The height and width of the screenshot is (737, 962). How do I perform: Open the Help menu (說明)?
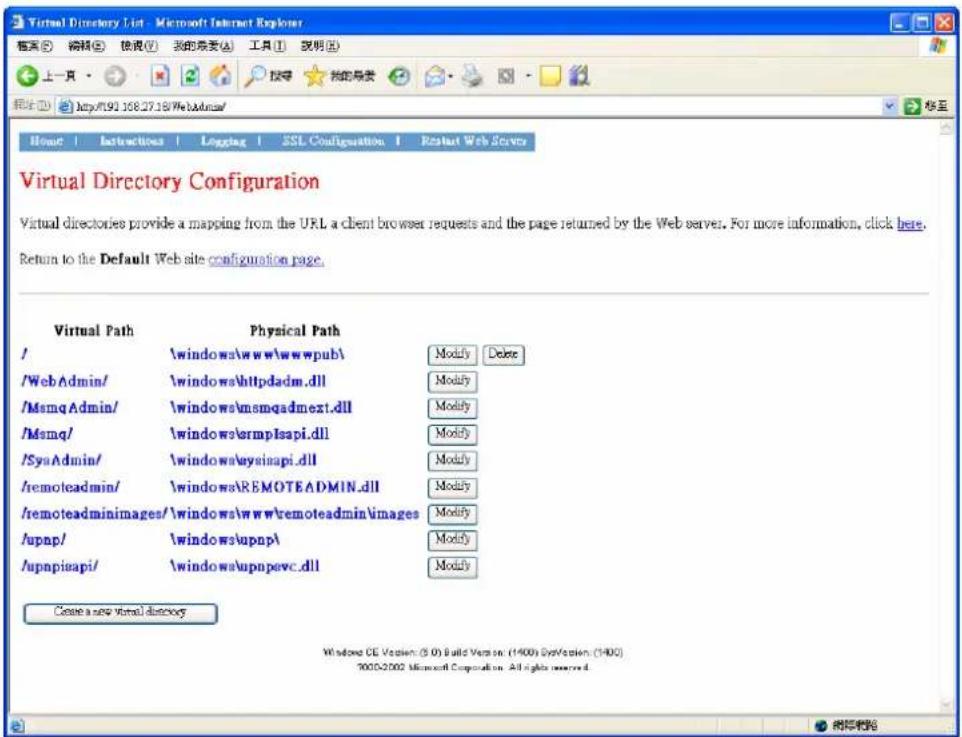point(320,46)
